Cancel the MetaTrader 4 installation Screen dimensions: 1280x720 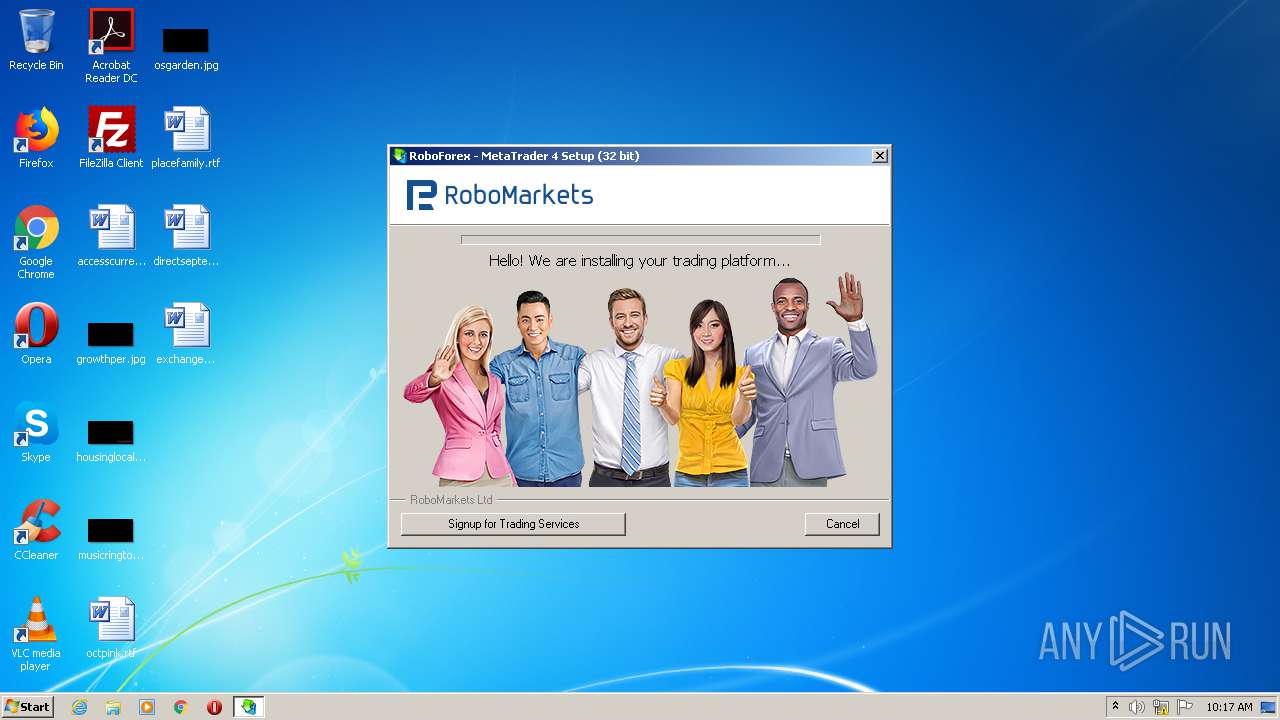point(842,524)
